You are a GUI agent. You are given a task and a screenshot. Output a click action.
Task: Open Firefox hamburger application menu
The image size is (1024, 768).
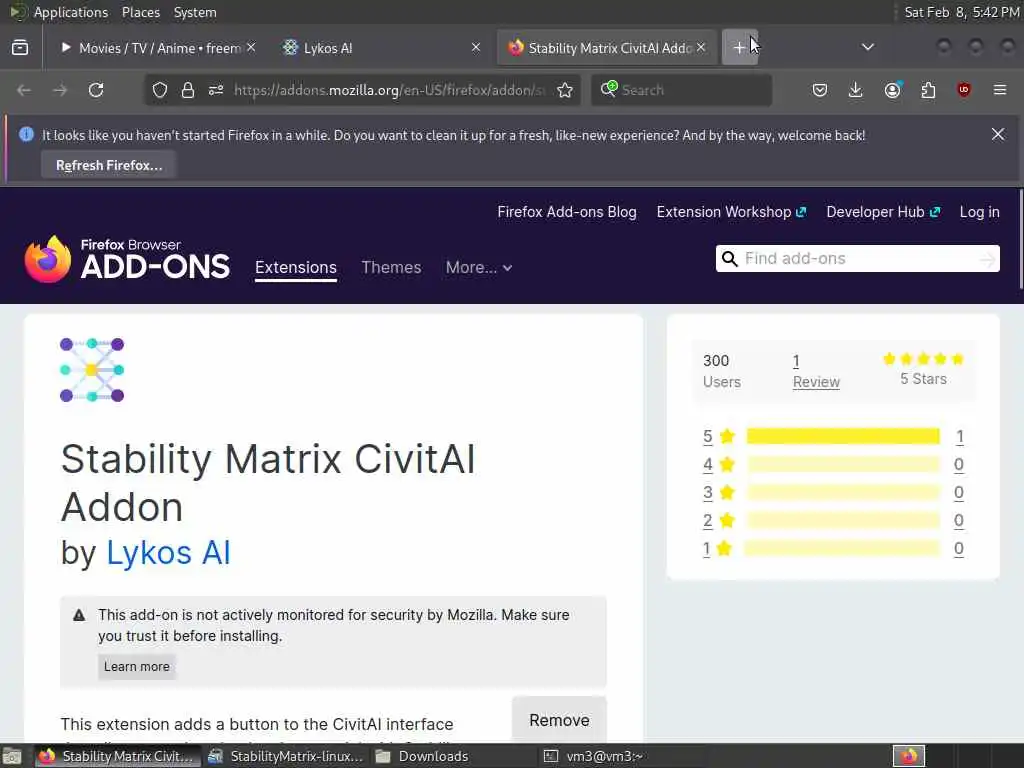pyautogui.click(x=1000, y=90)
